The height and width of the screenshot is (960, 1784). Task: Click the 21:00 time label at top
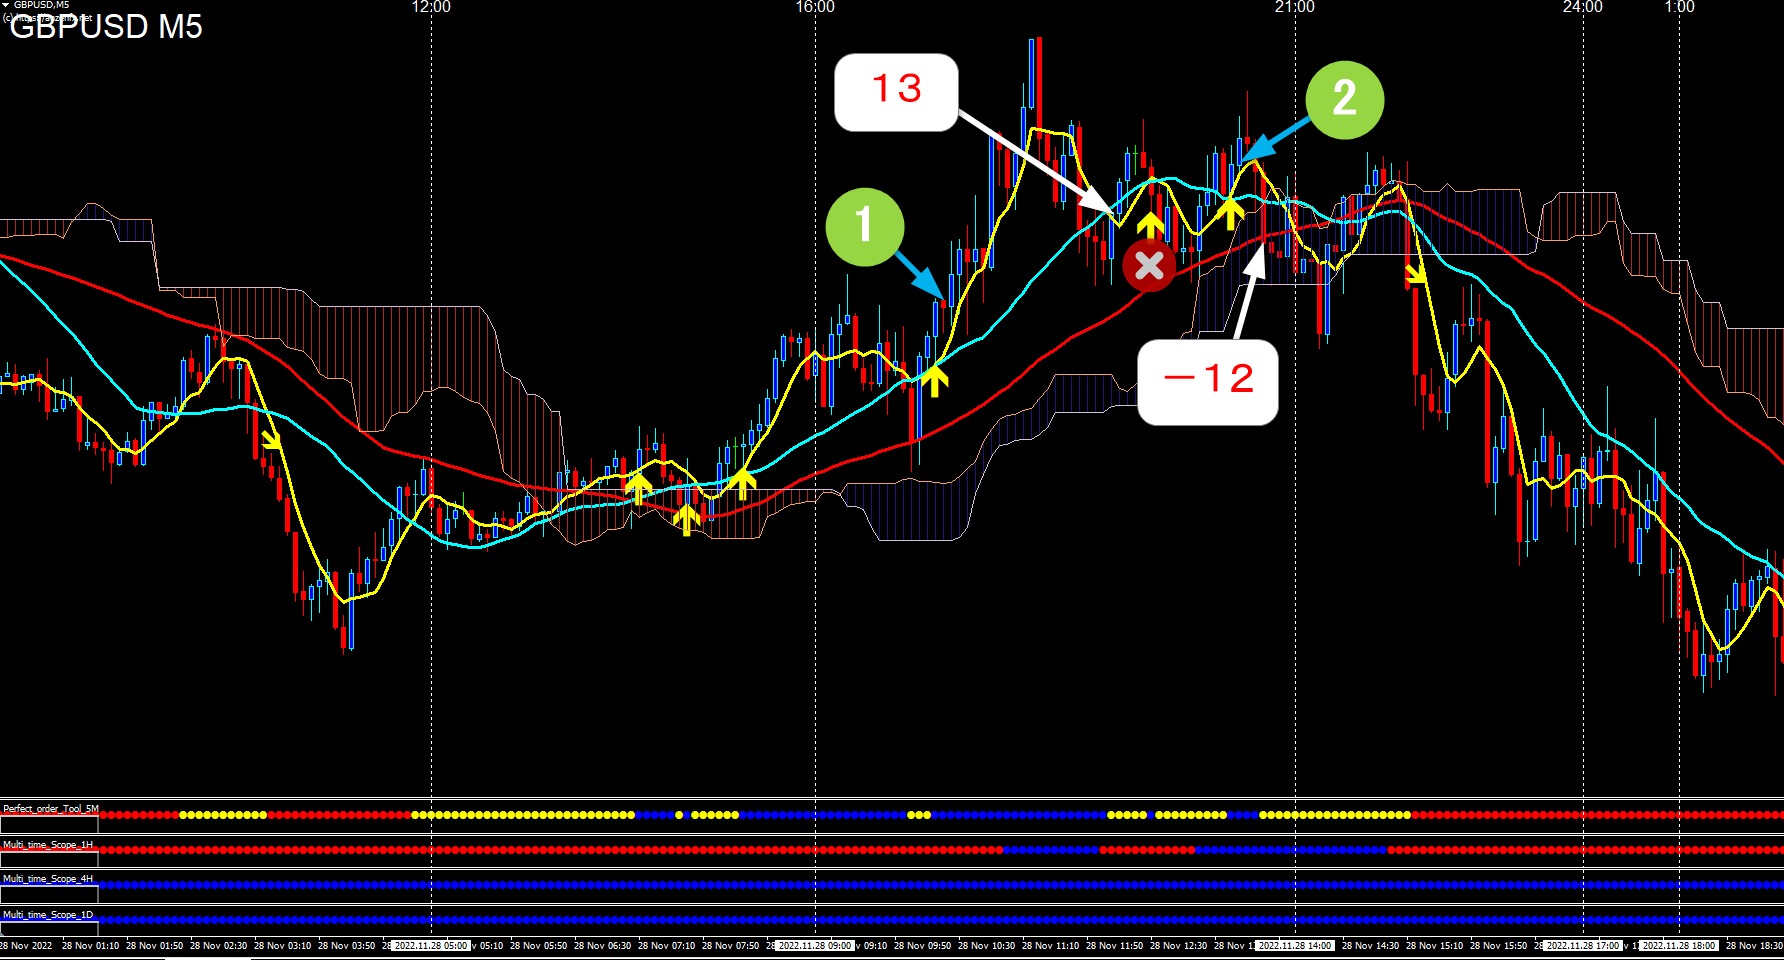tap(1295, 7)
